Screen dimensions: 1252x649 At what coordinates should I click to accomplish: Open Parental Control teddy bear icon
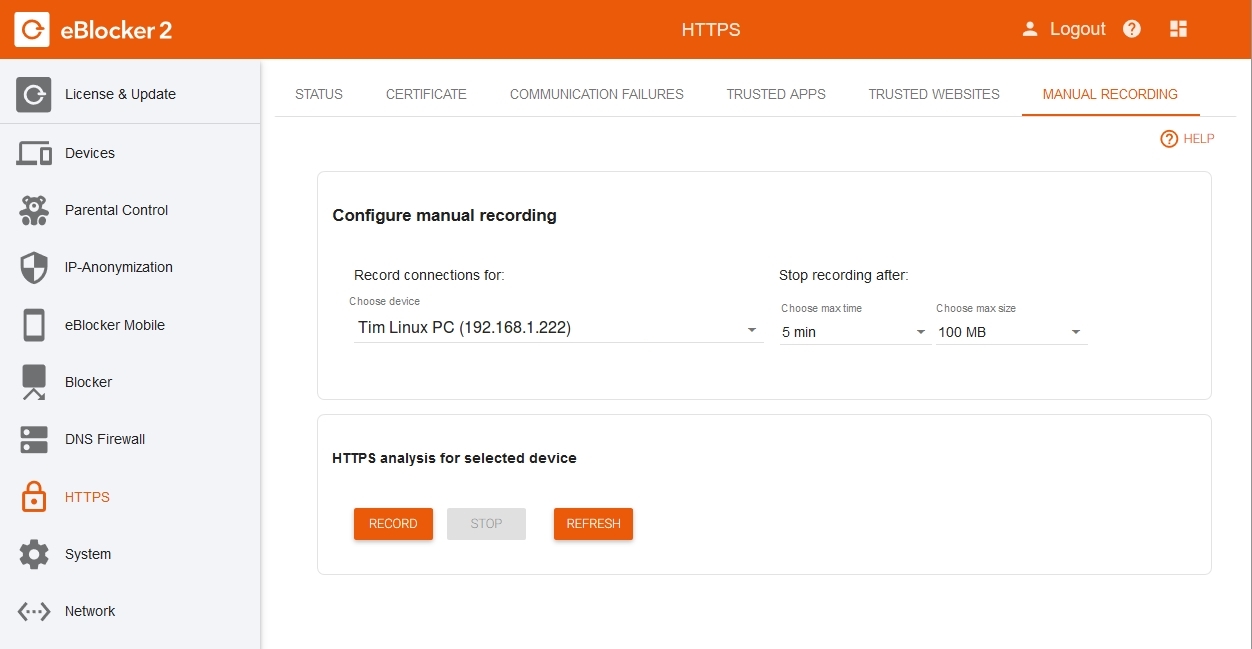[x=34, y=210]
